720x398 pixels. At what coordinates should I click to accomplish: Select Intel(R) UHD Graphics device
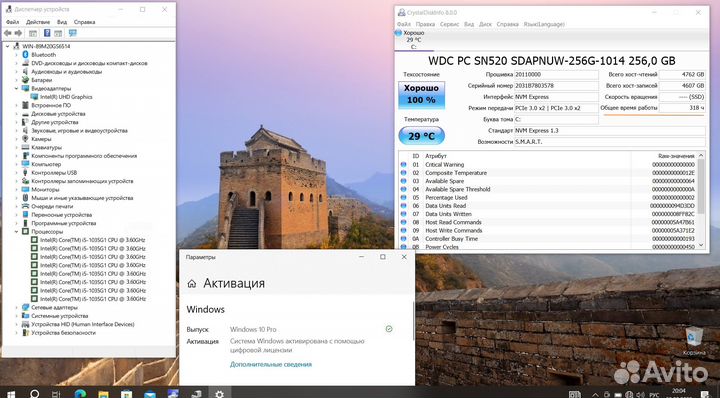point(66,97)
